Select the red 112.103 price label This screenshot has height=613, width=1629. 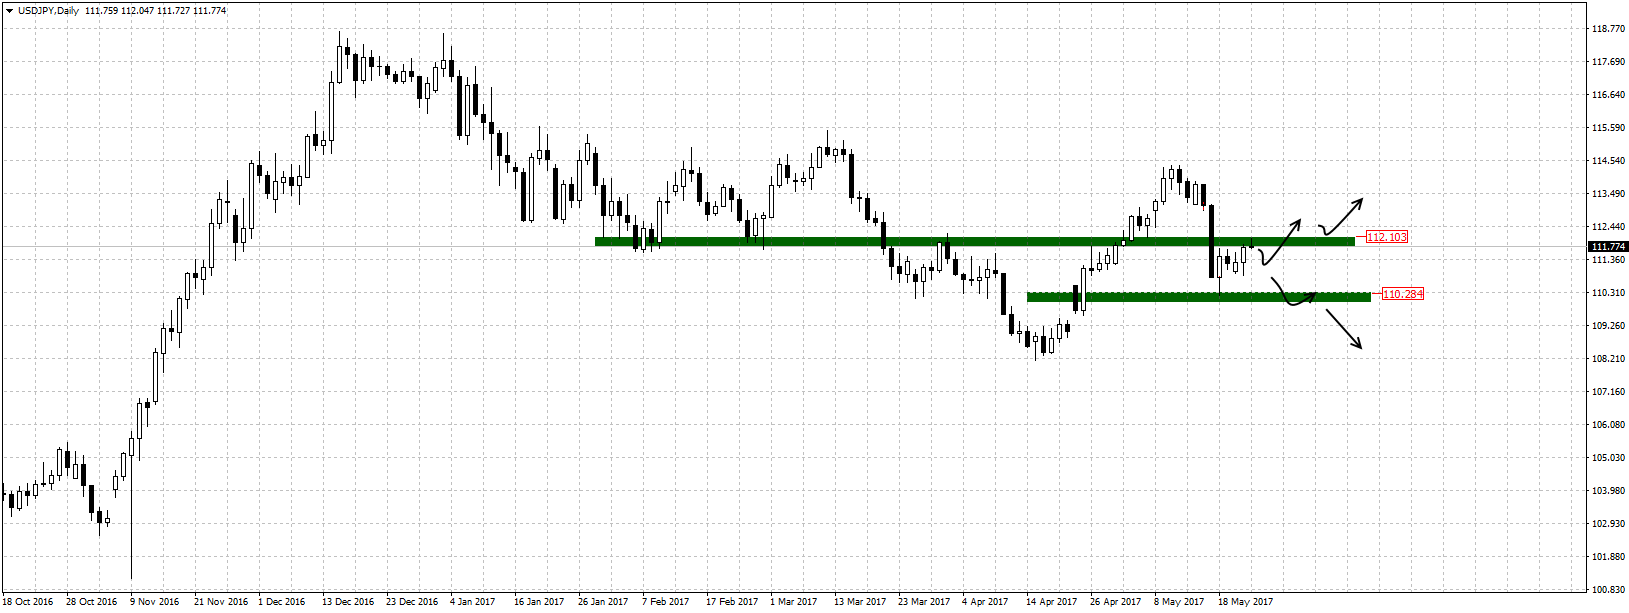coord(1386,237)
